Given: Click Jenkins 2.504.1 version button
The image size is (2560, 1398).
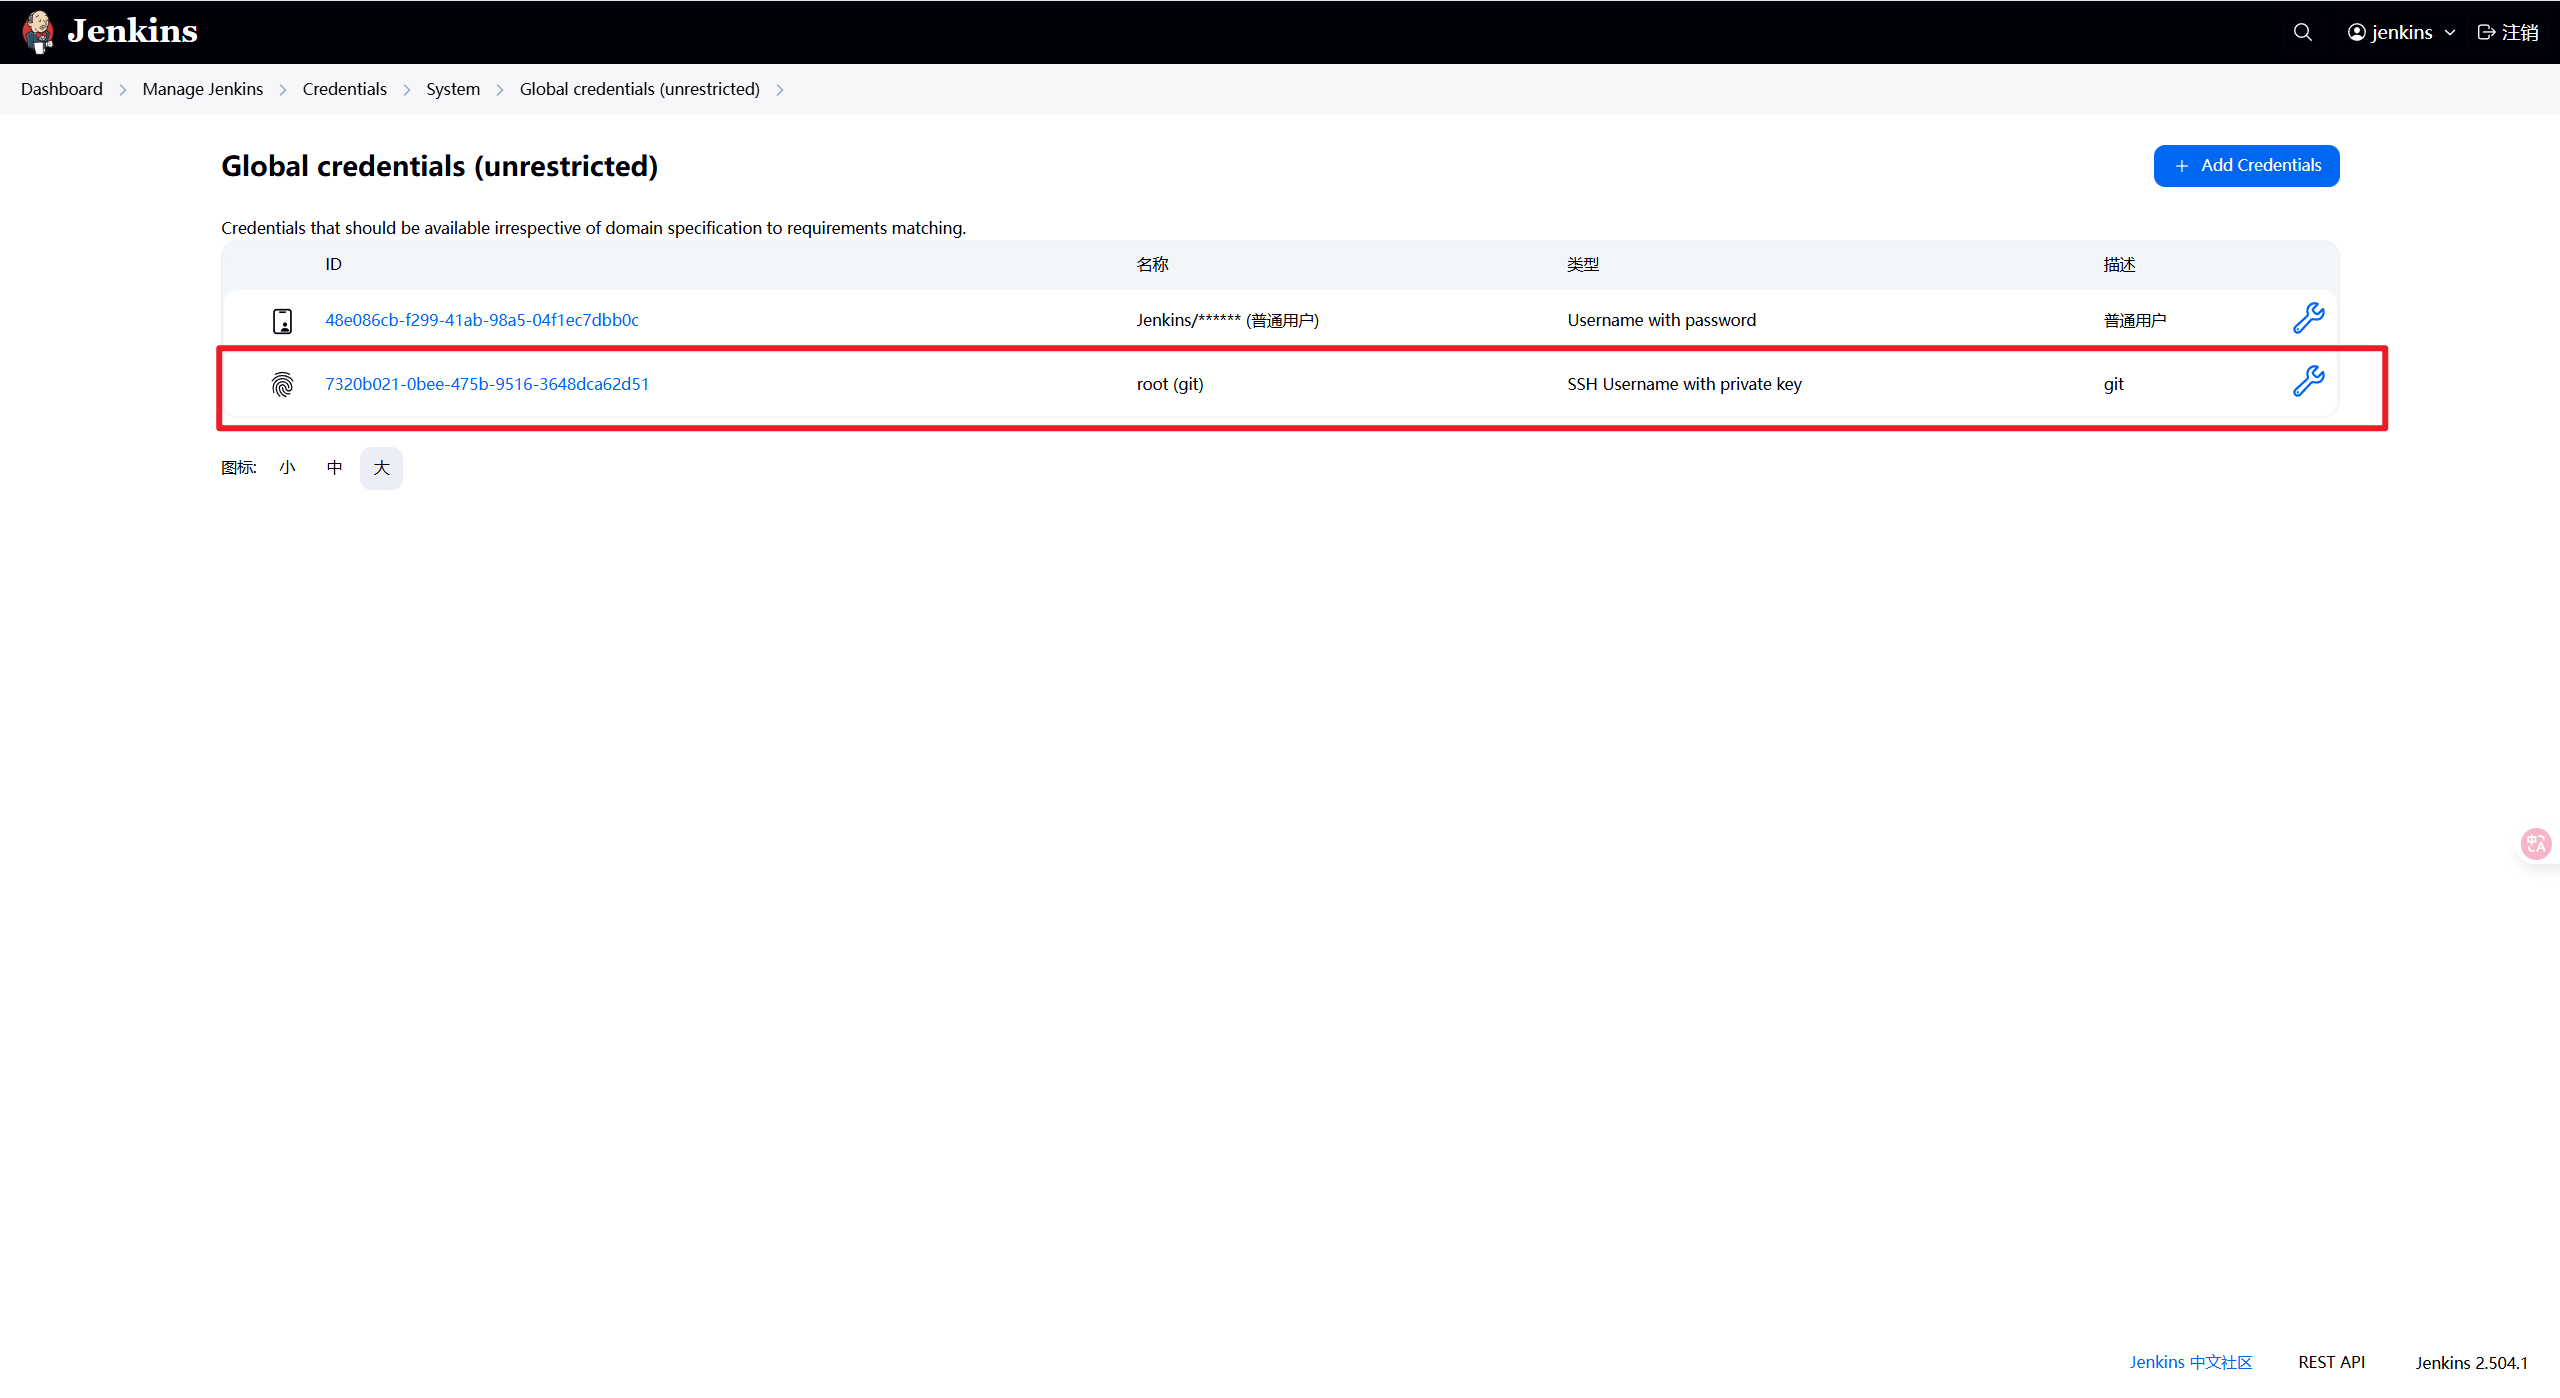Looking at the screenshot, I should pos(2471,1362).
